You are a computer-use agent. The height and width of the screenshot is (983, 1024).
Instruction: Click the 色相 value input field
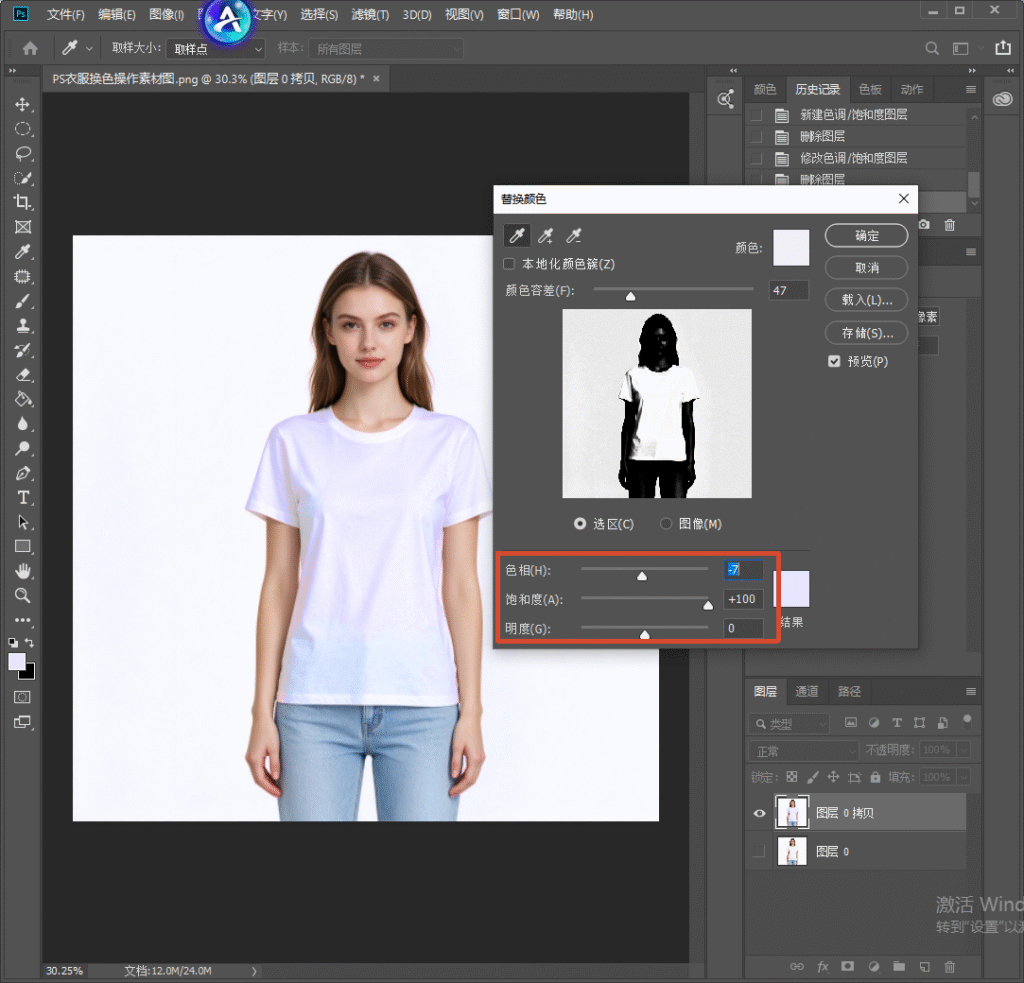pyautogui.click(x=743, y=570)
